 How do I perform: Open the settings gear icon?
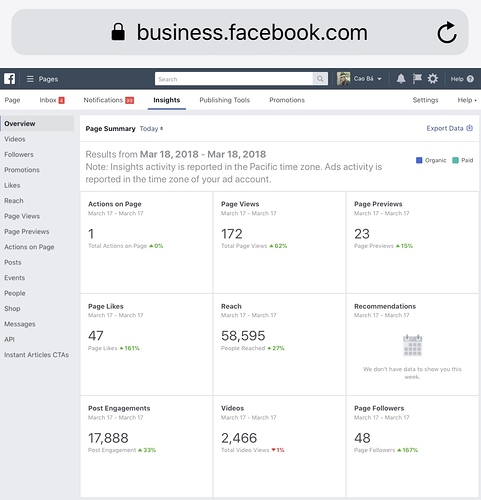(433, 79)
